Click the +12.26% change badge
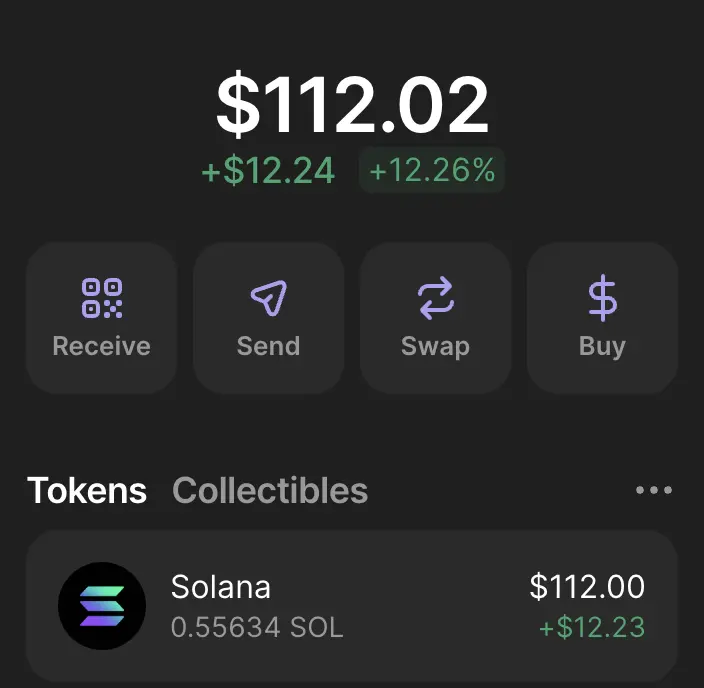The image size is (704, 688). [432, 170]
